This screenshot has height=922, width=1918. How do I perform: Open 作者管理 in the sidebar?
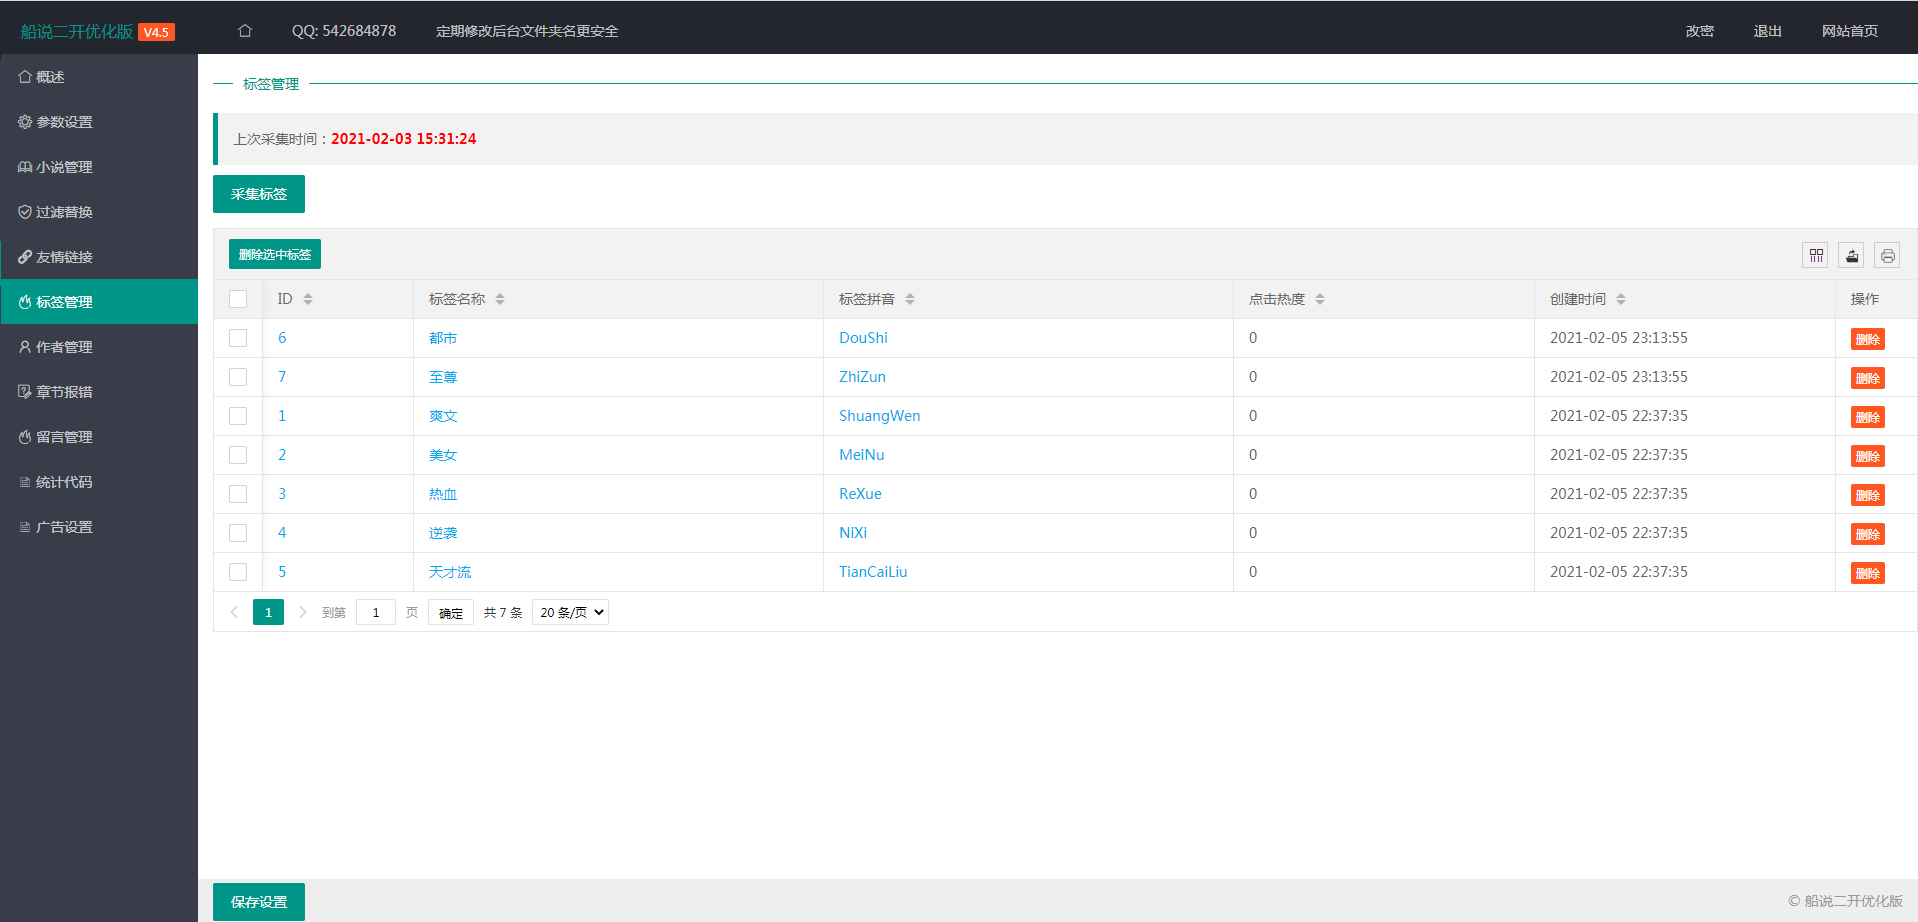click(99, 347)
